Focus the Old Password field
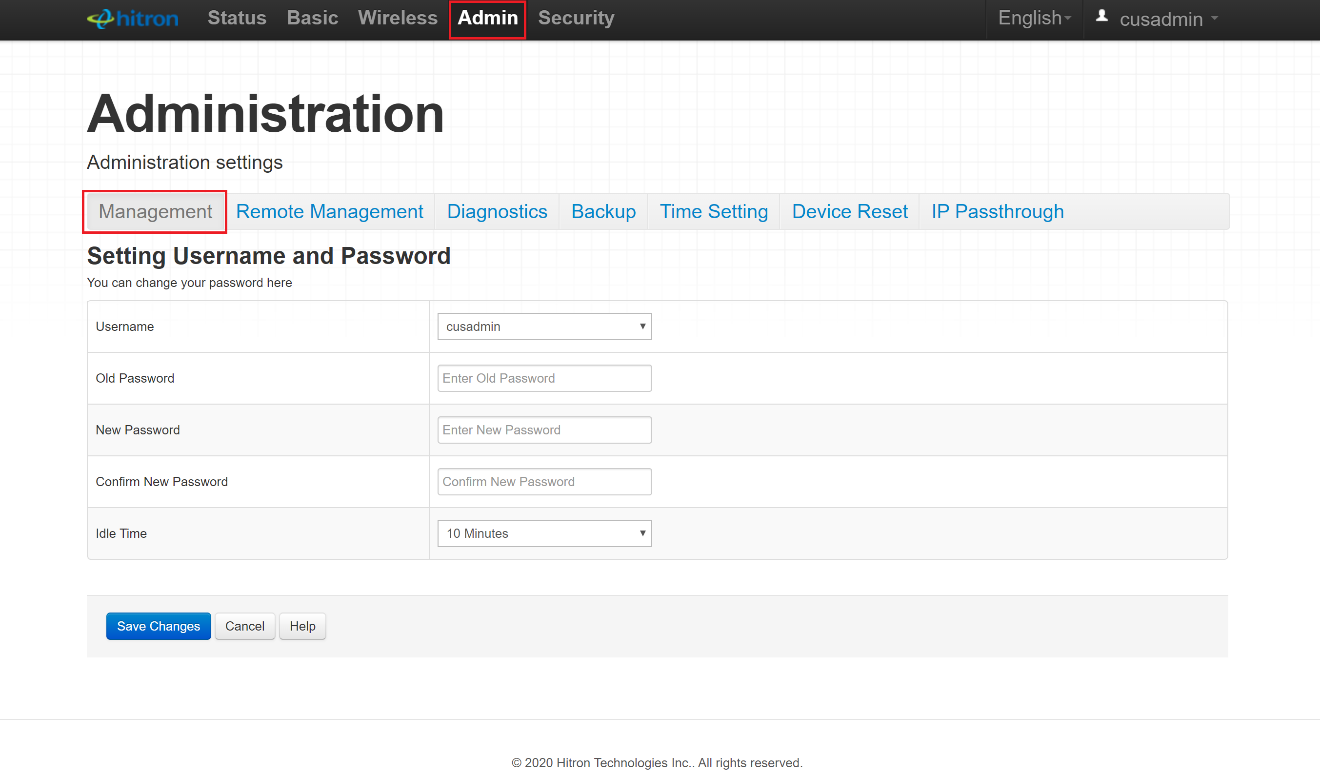1320x777 pixels. (545, 378)
